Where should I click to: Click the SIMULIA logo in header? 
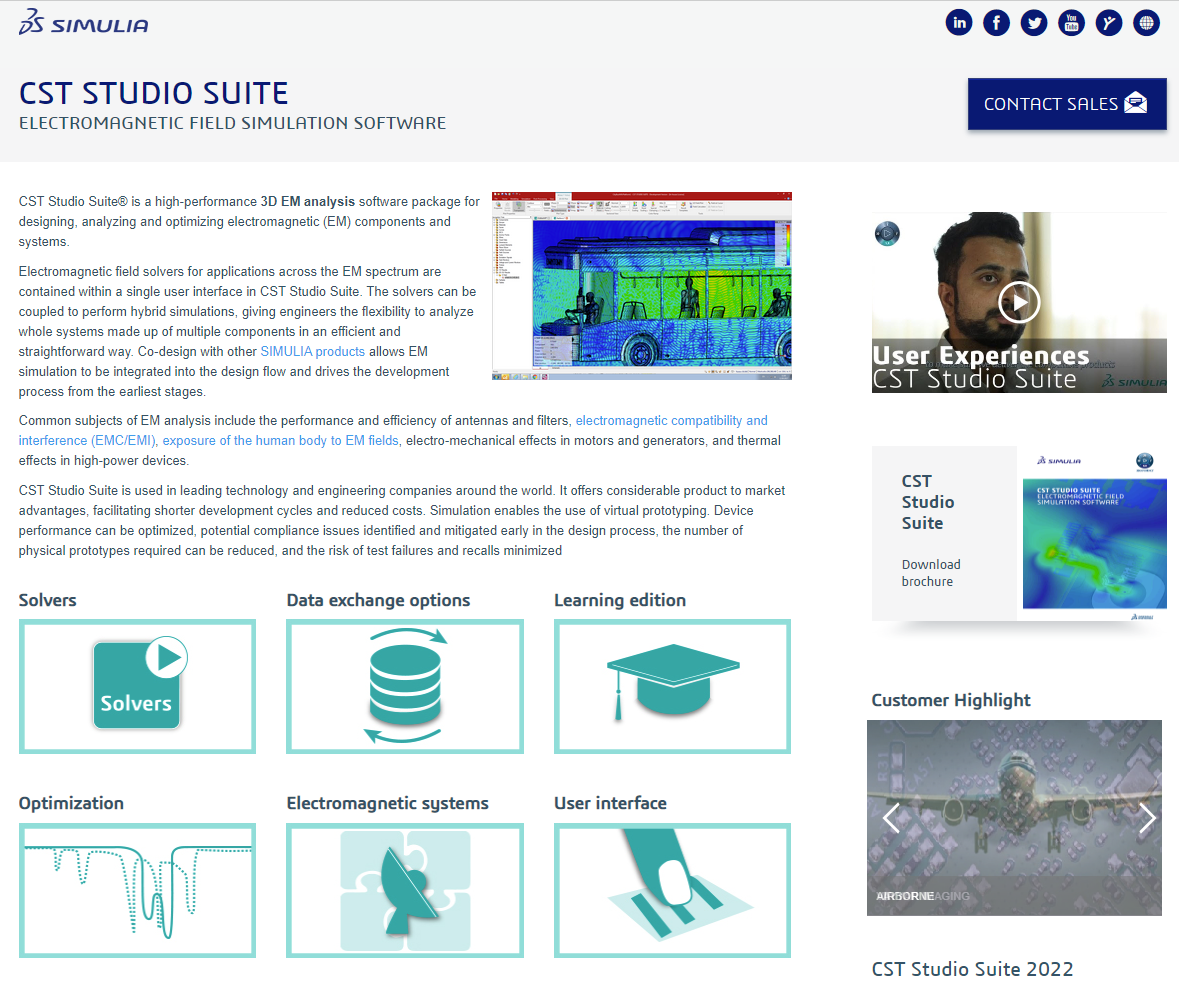[x=83, y=23]
